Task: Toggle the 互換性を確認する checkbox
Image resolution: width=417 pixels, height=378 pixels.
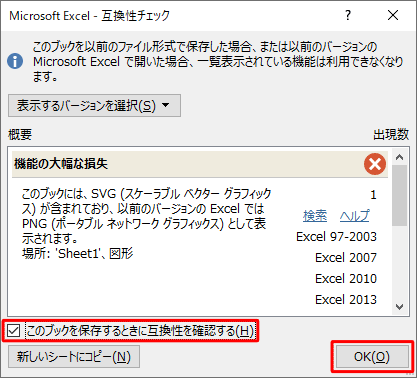Action: (x=14, y=331)
